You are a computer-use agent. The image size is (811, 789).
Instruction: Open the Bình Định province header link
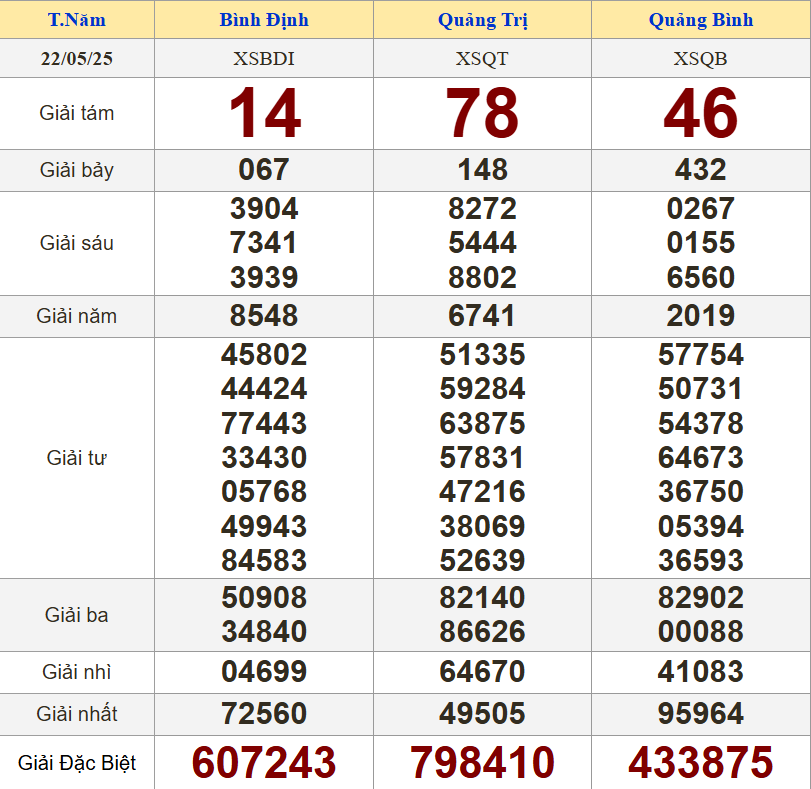[264, 20]
